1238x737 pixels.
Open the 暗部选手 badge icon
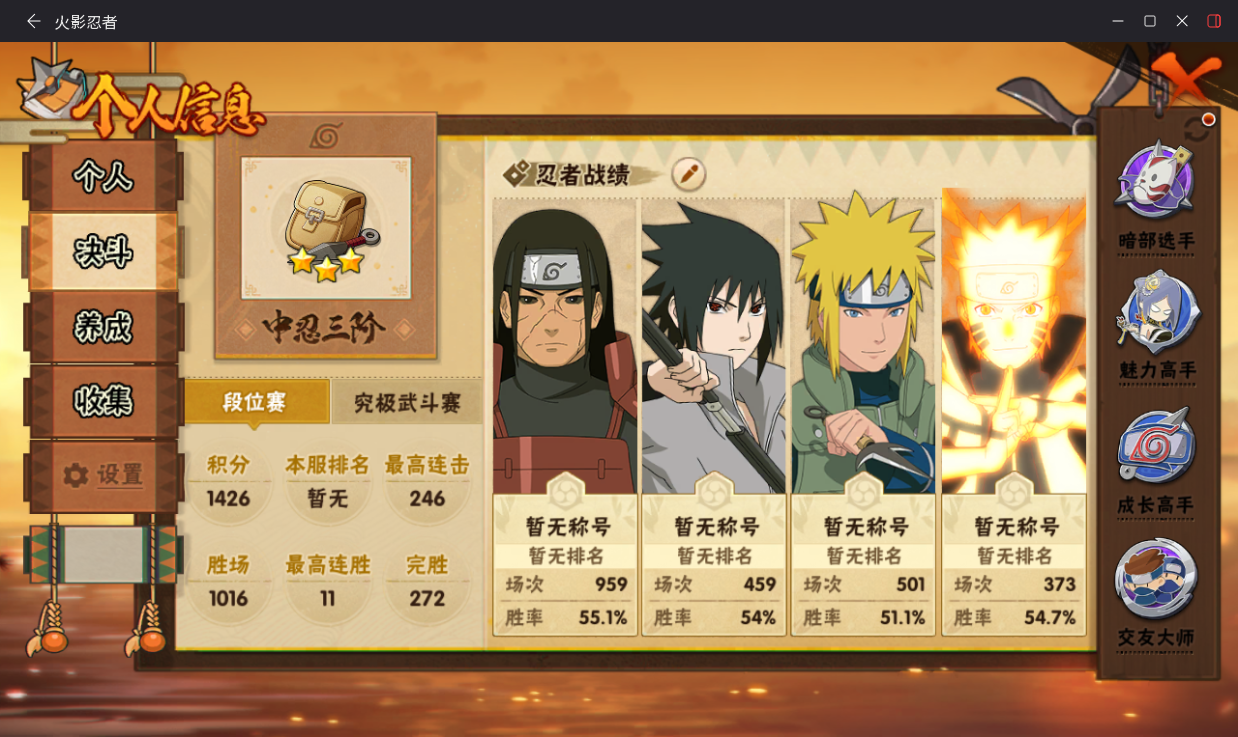pyautogui.click(x=1155, y=181)
